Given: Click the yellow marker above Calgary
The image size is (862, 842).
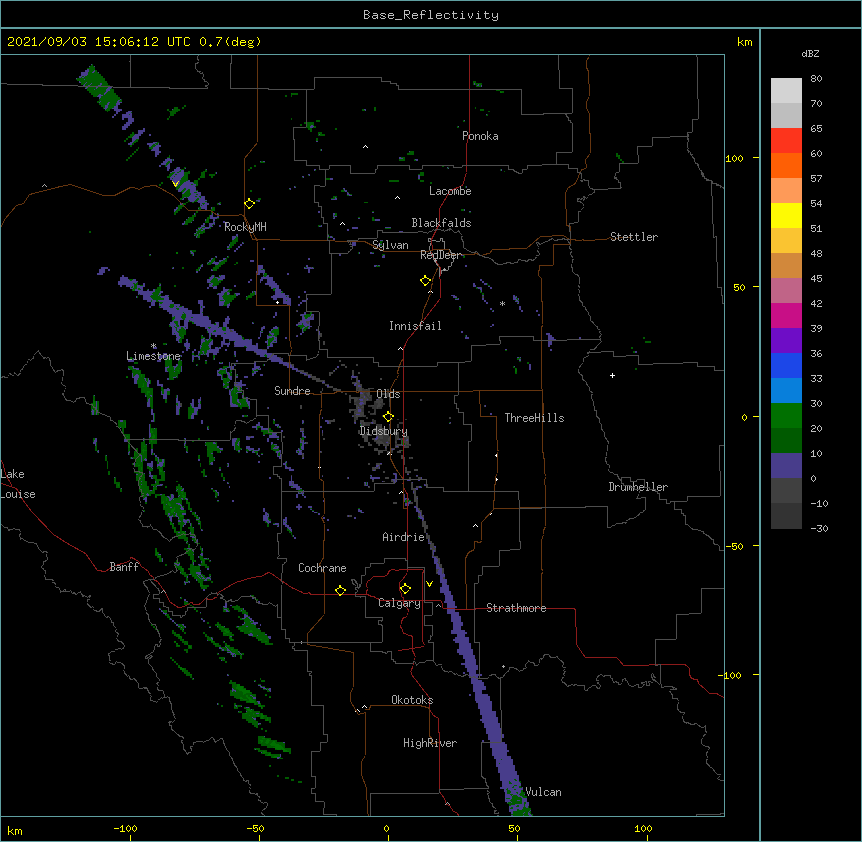Looking at the screenshot, I should [x=405, y=589].
